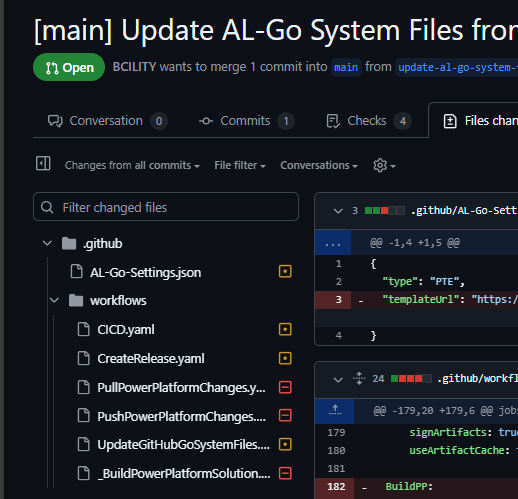518x499 pixels.
Task: Click the modified marker beside CICD.yaml
Action: point(285,329)
